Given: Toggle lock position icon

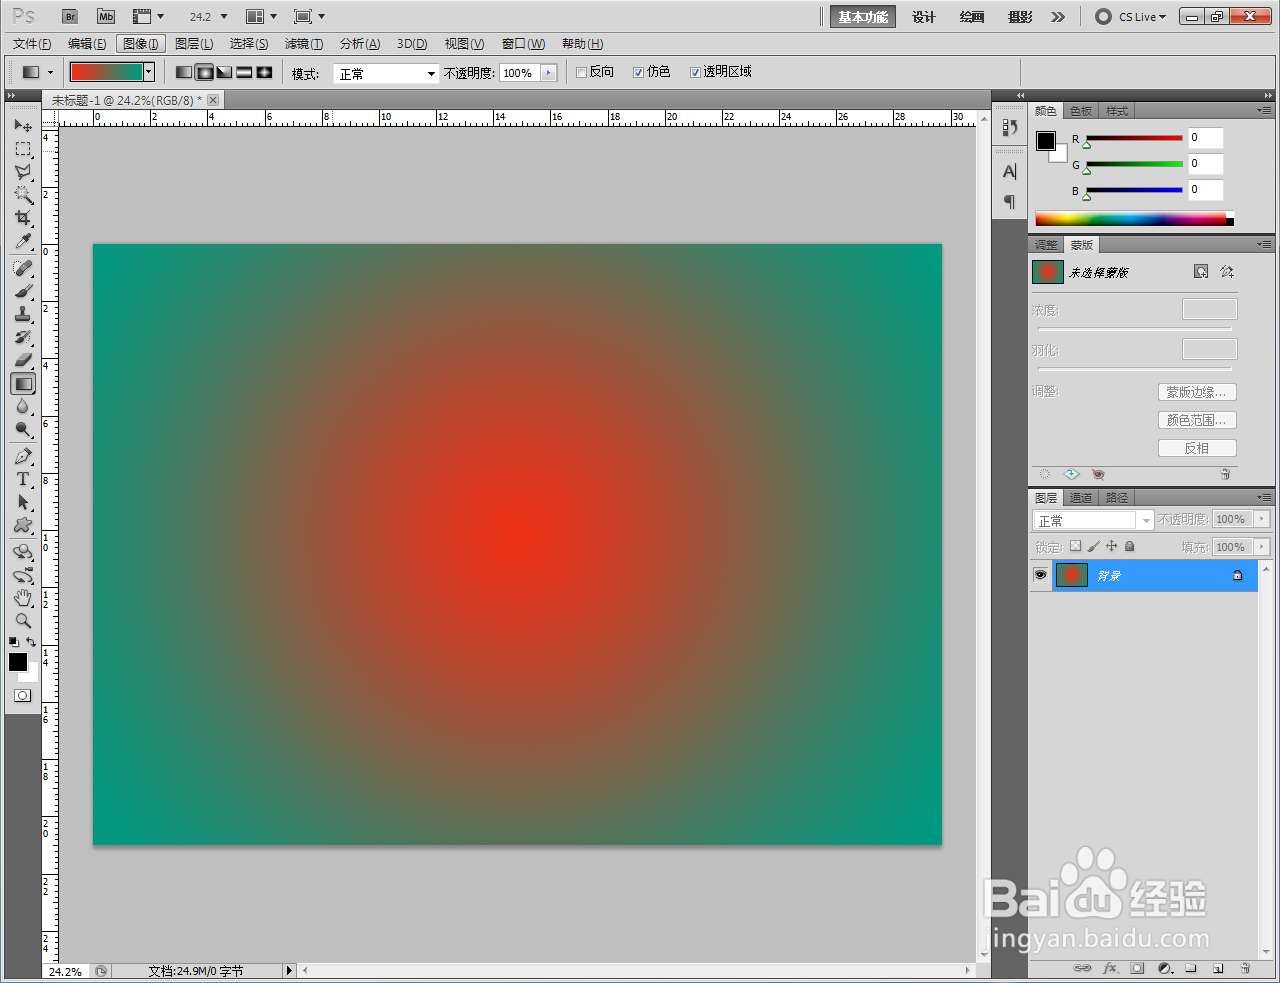Looking at the screenshot, I should pyautogui.click(x=1111, y=546).
